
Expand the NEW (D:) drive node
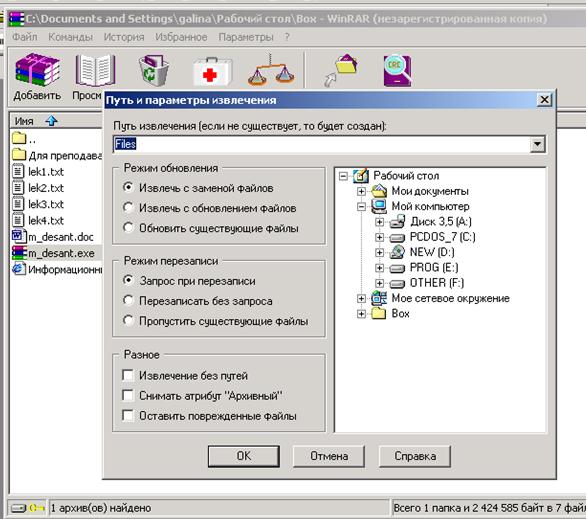[379, 253]
